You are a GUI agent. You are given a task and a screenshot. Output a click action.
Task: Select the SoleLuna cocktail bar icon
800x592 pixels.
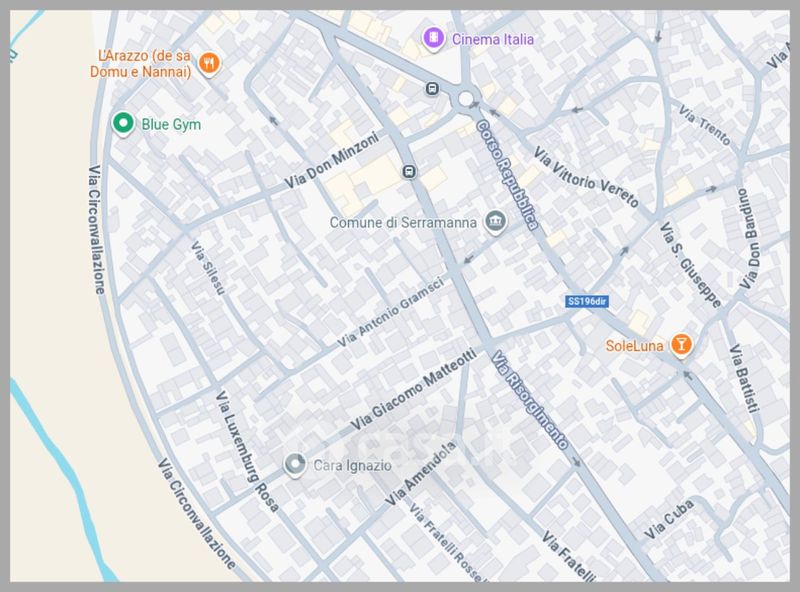681,345
